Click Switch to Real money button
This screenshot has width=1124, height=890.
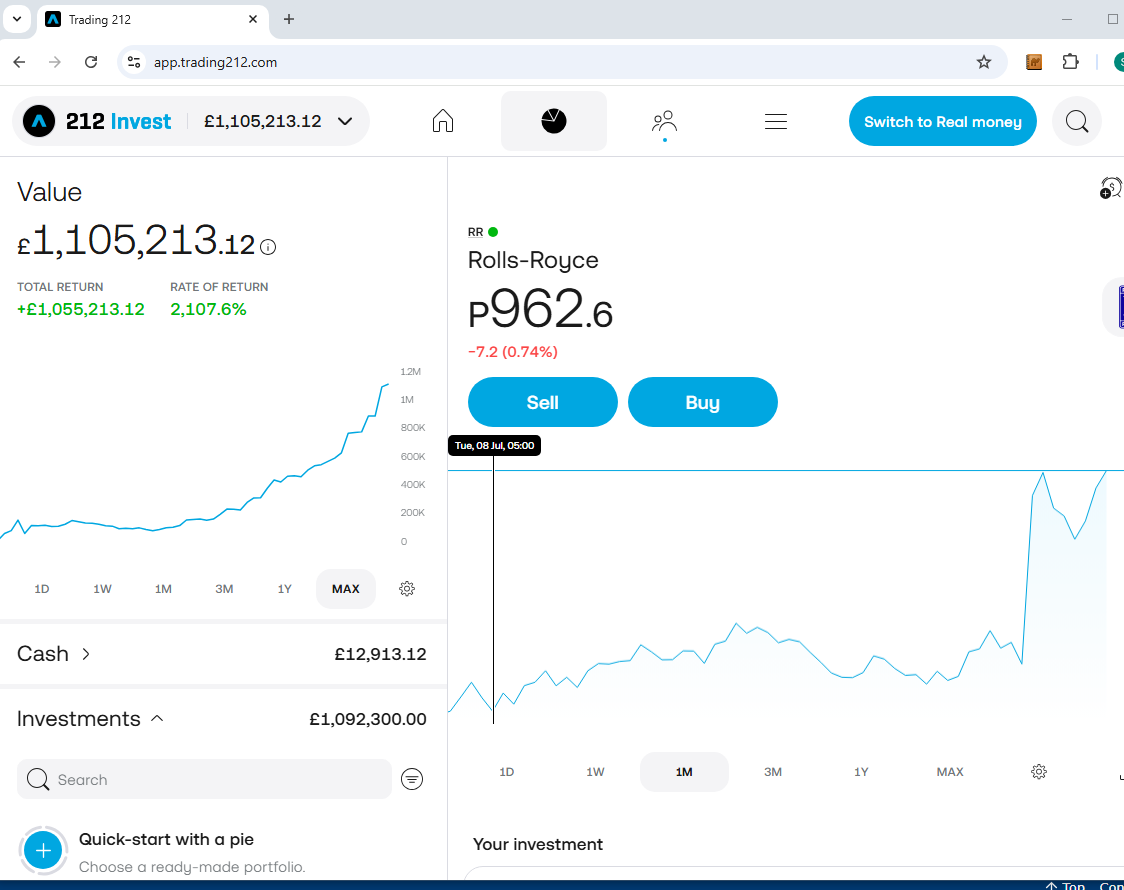pos(942,122)
